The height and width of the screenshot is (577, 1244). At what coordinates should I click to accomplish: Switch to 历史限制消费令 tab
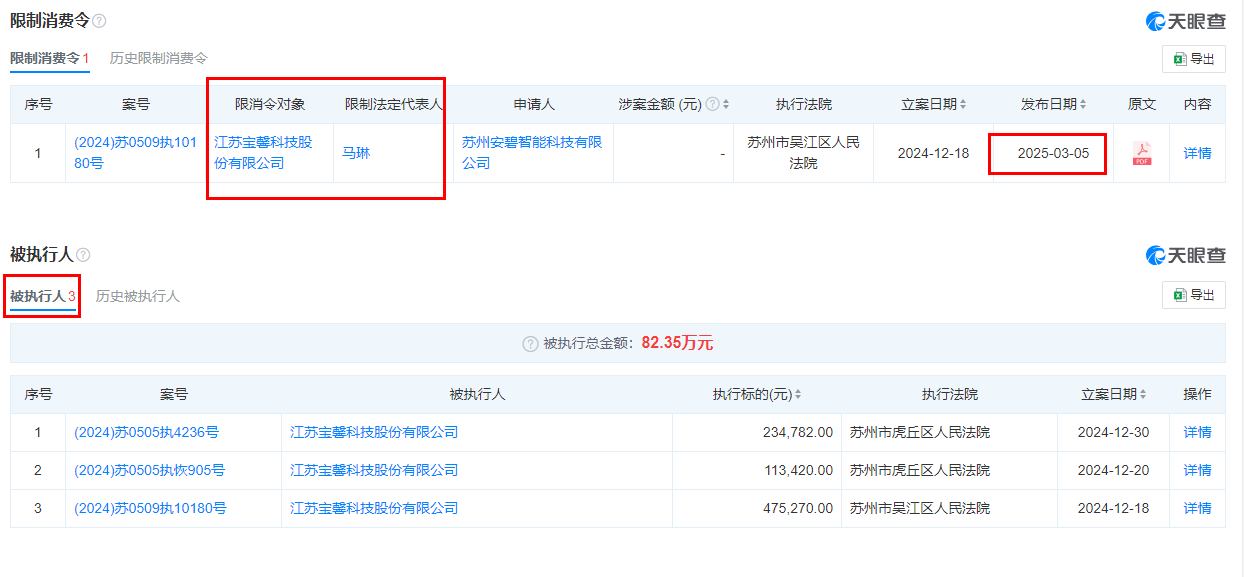(x=159, y=58)
